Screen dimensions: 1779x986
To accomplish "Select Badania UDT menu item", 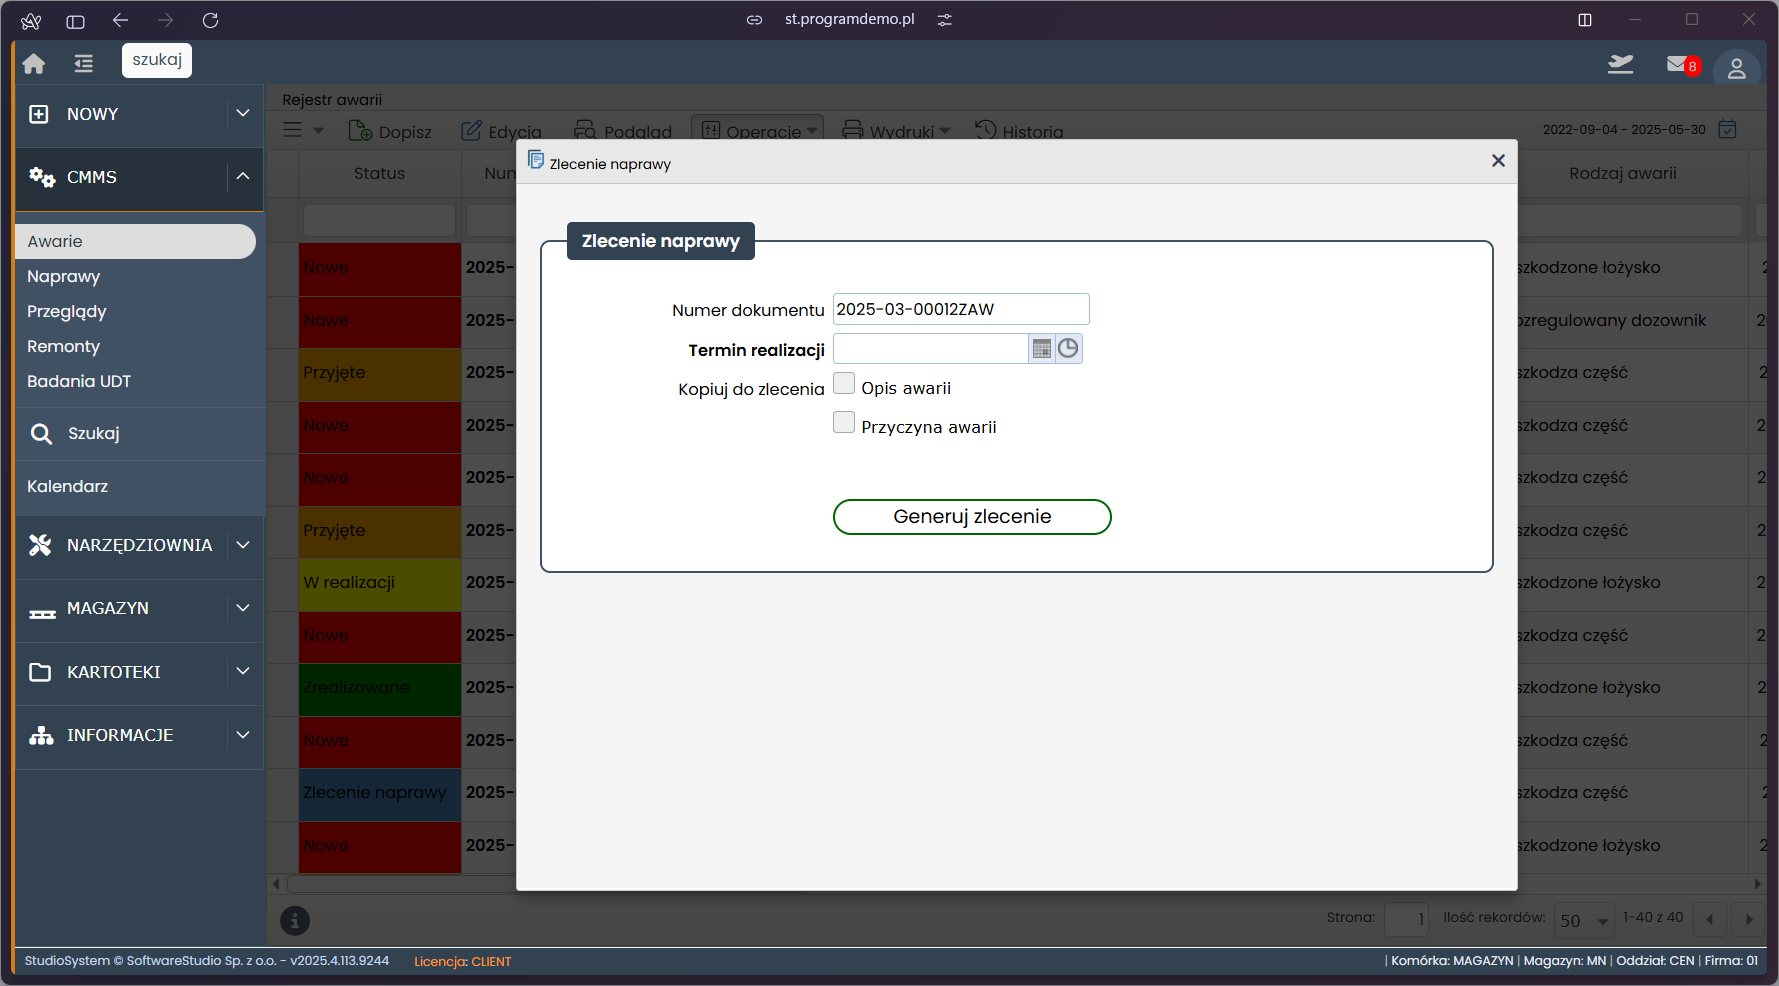I will point(79,382).
